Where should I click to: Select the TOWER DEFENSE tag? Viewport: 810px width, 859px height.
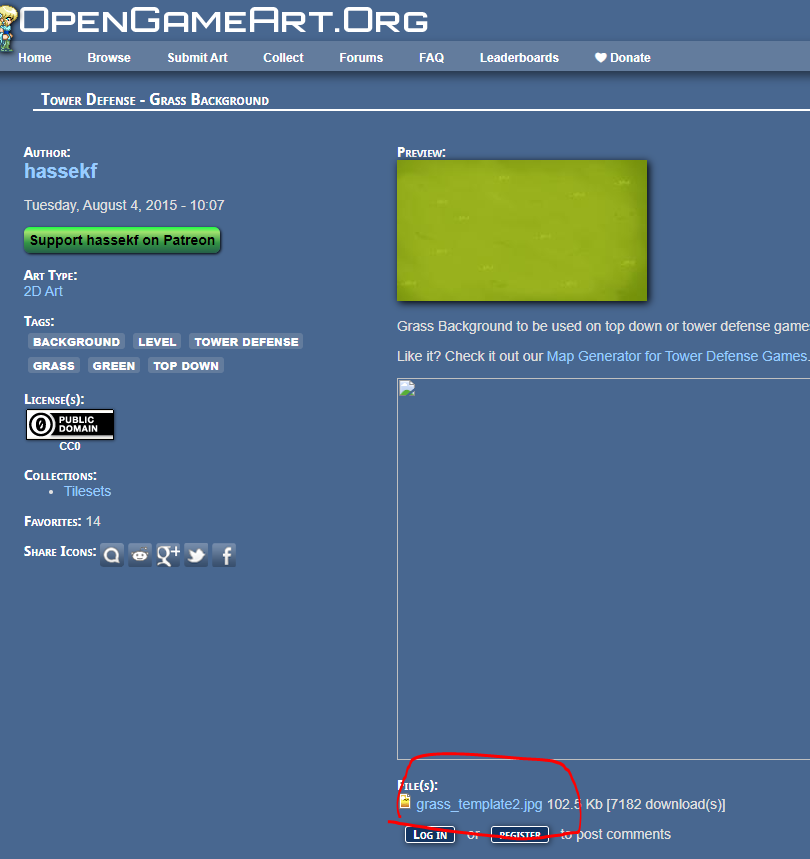pos(246,342)
